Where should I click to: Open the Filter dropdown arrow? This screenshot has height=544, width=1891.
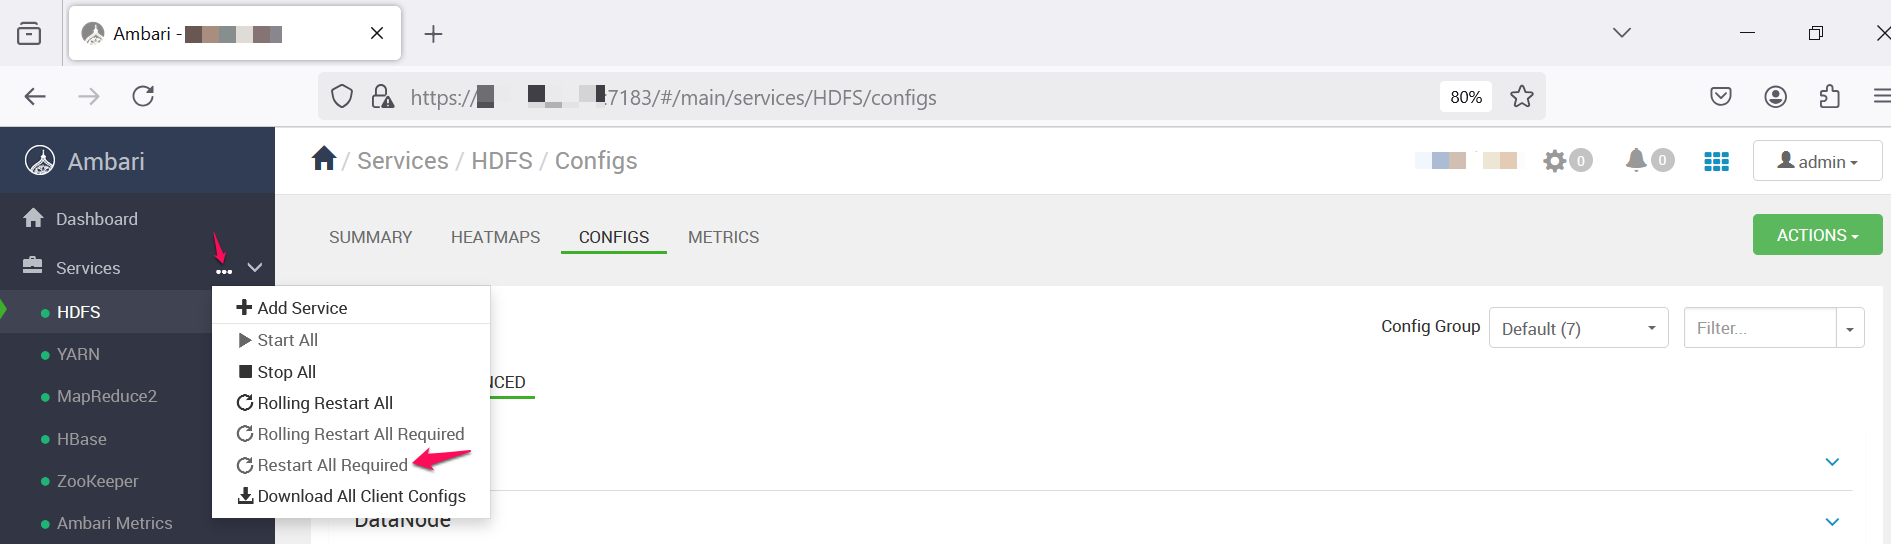(1850, 328)
